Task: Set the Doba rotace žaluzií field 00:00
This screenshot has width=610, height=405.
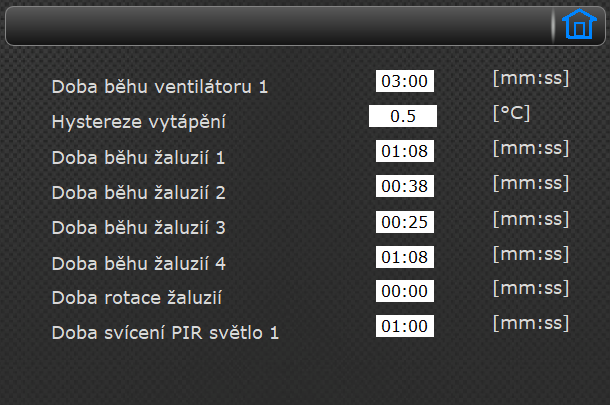Action: pyautogui.click(x=405, y=291)
